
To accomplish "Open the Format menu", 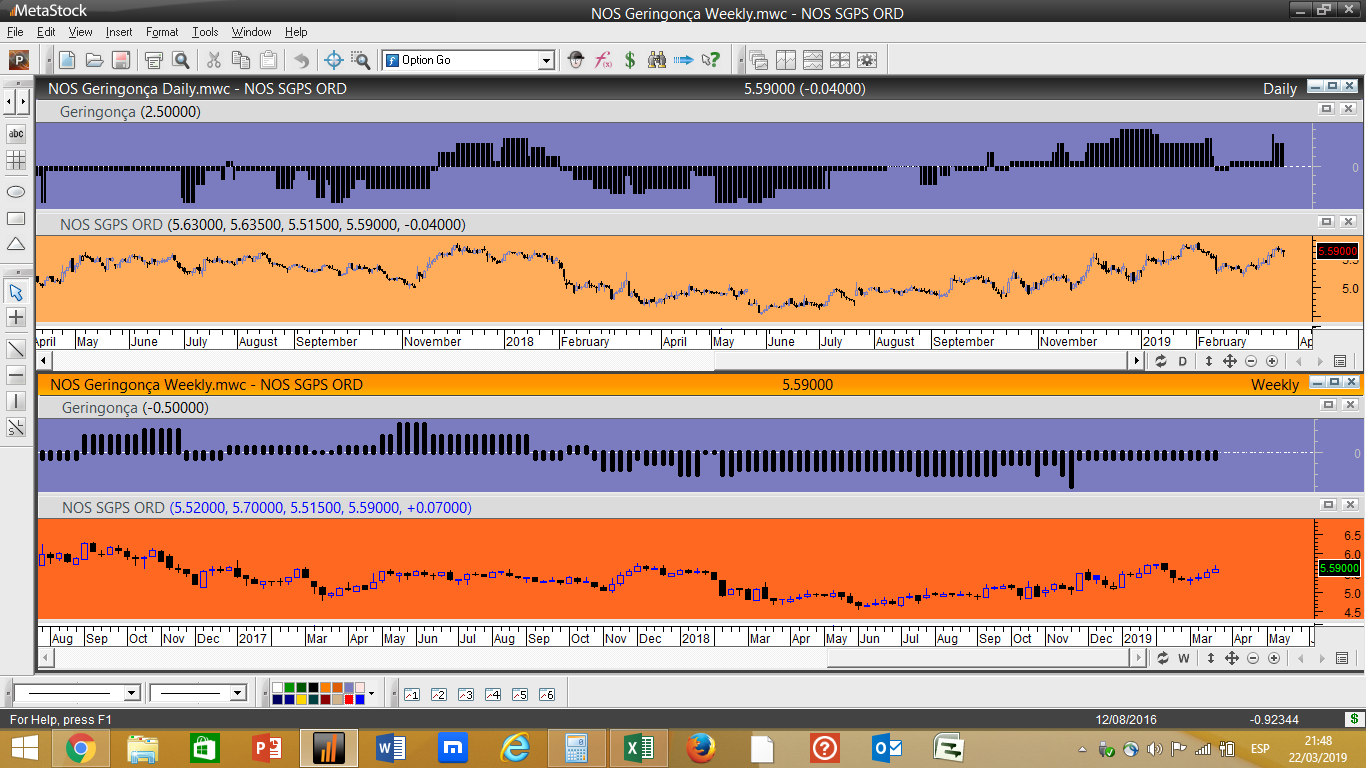I will tap(162, 32).
